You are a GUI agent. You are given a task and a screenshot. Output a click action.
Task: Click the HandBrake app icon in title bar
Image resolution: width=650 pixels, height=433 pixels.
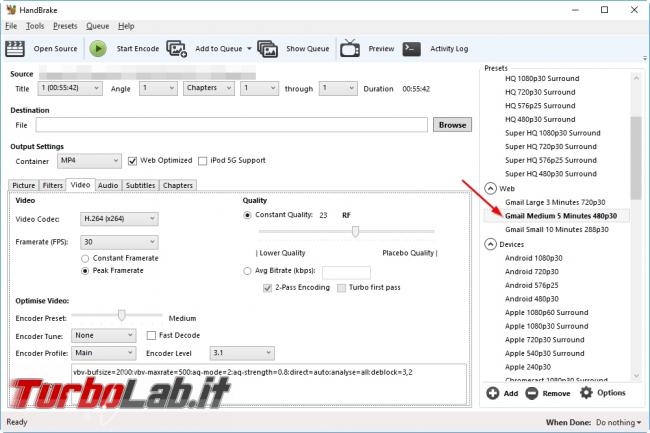click(11, 10)
